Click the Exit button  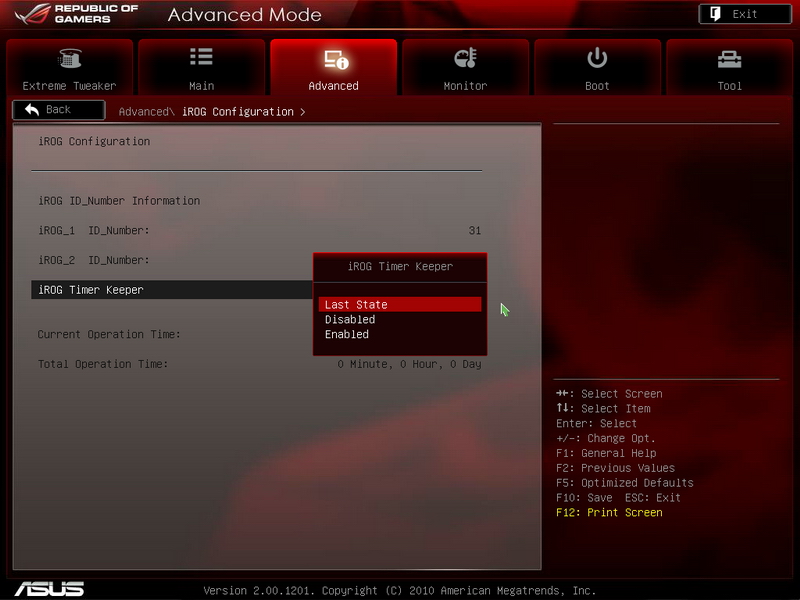(x=745, y=14)
